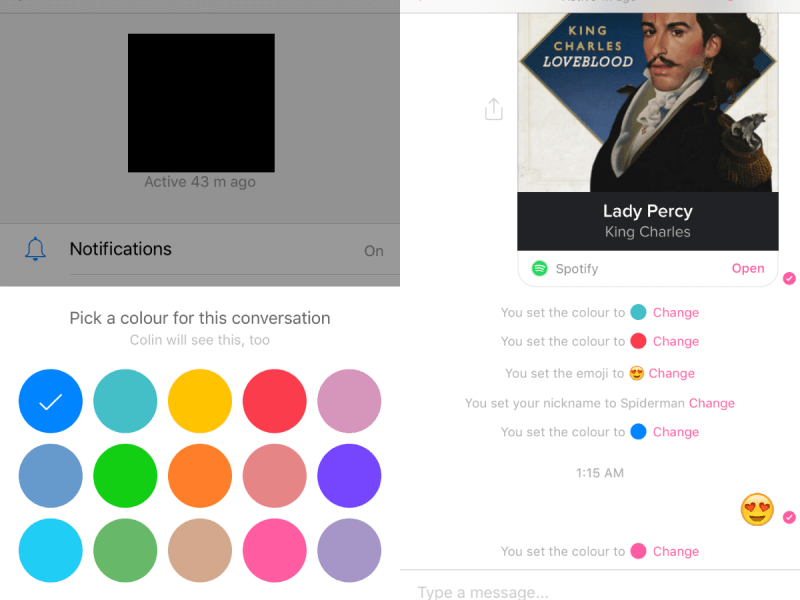Pick the orange colour swatch
Image resolution: width=800 pixels, height=600 pixels.
[200, 476]
